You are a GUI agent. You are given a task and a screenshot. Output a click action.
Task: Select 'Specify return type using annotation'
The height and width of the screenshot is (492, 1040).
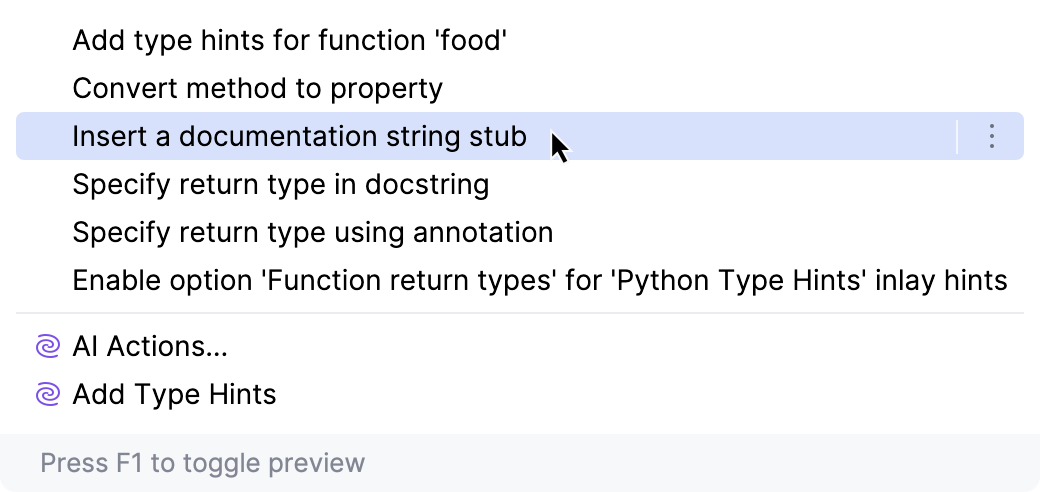(x=312, y=233)
